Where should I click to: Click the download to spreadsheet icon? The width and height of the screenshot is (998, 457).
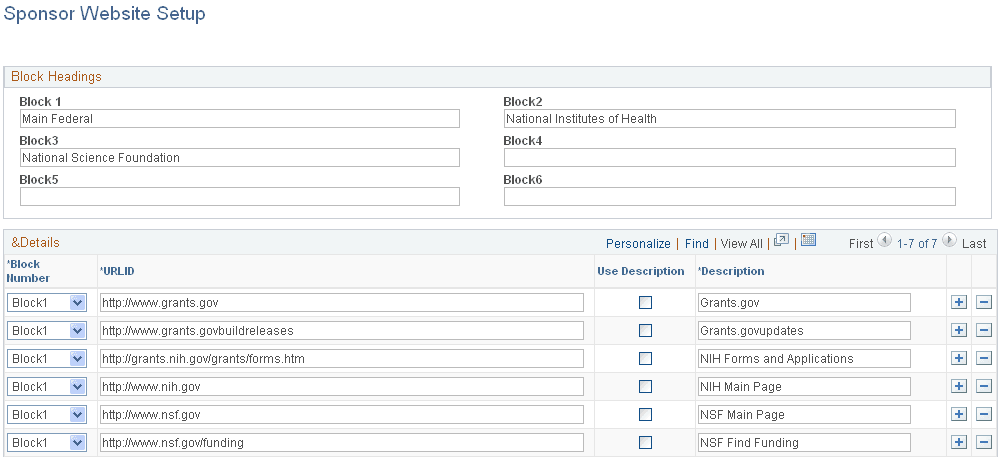[809, 241]
